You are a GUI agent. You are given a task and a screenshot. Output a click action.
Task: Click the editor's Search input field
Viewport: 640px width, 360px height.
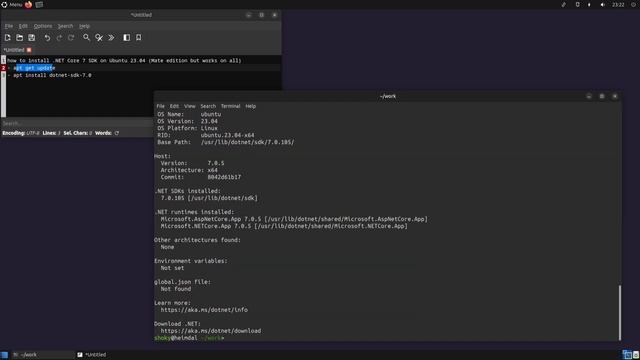coord(77,123)
